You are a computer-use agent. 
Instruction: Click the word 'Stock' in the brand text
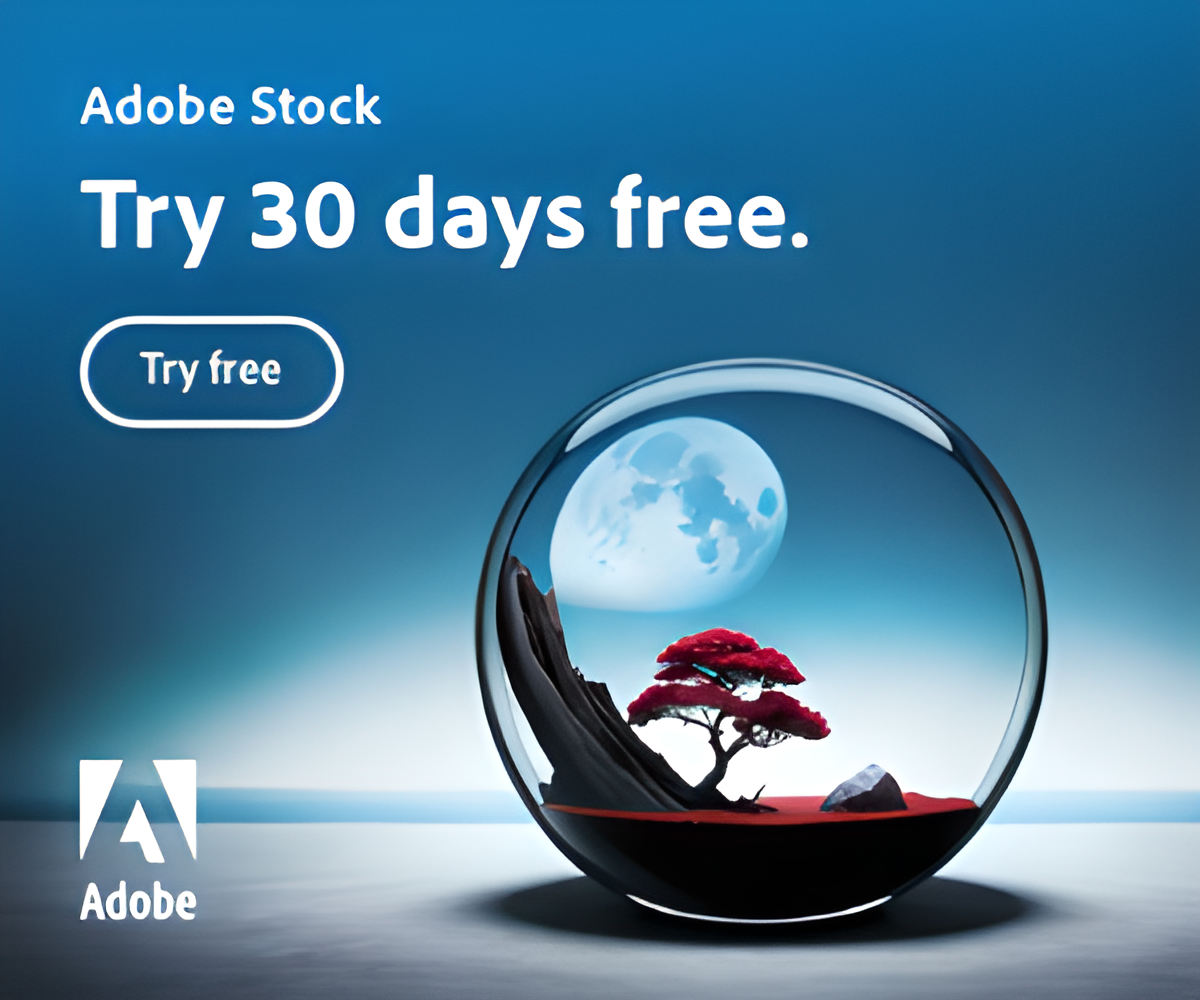[316, 106]
